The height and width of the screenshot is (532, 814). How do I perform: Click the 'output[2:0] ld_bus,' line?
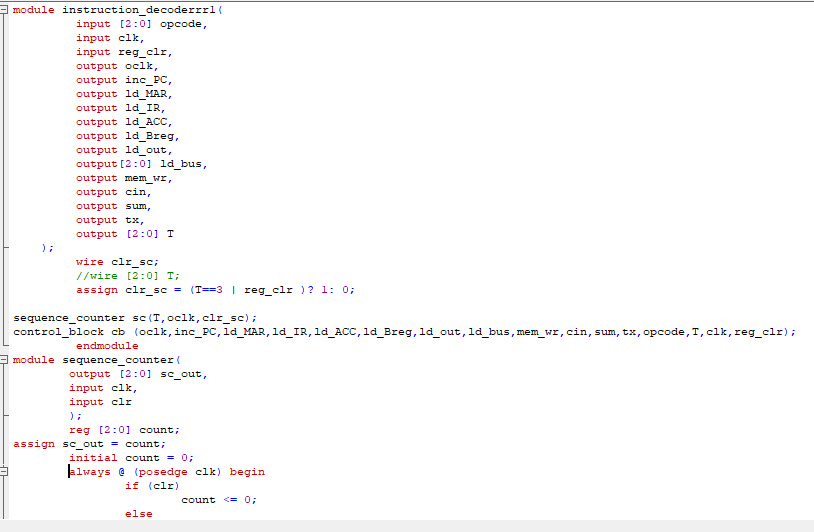click(142, 164)
